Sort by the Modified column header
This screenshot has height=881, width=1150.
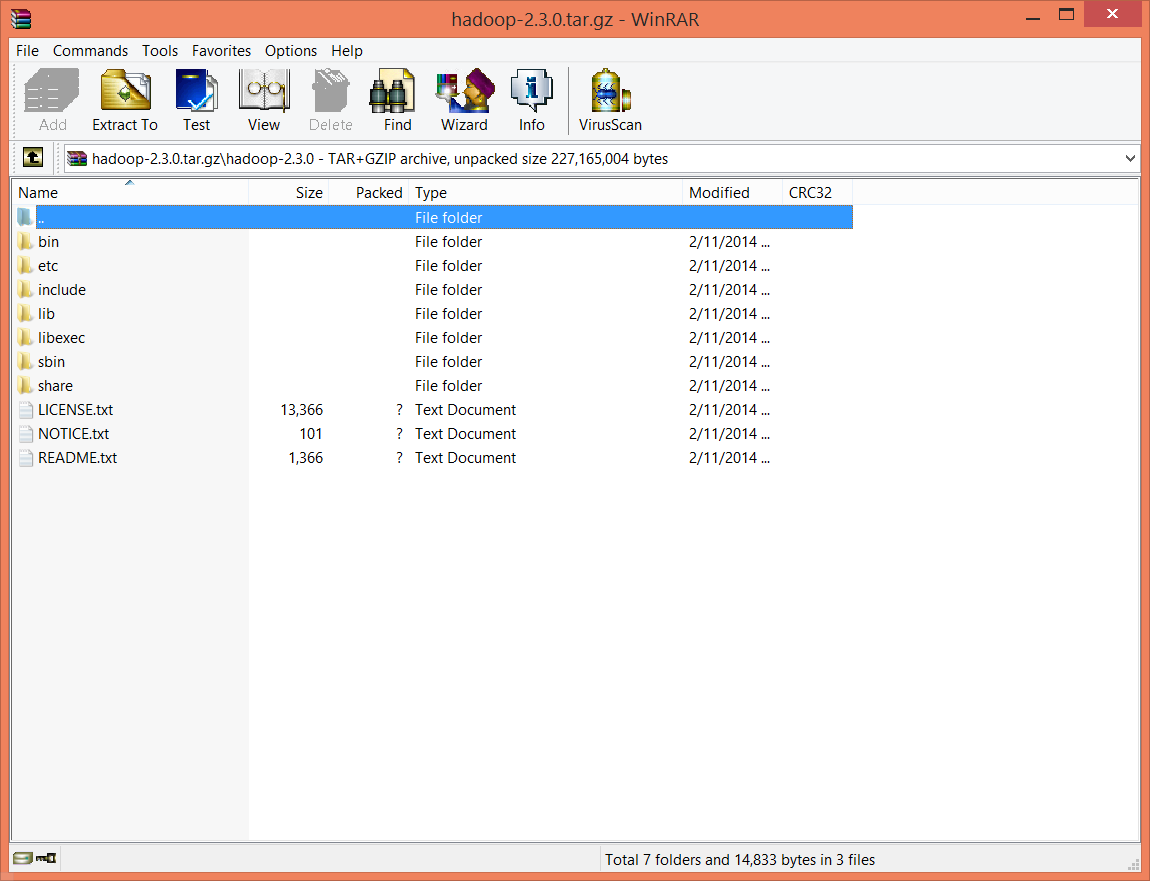[732, 192]
